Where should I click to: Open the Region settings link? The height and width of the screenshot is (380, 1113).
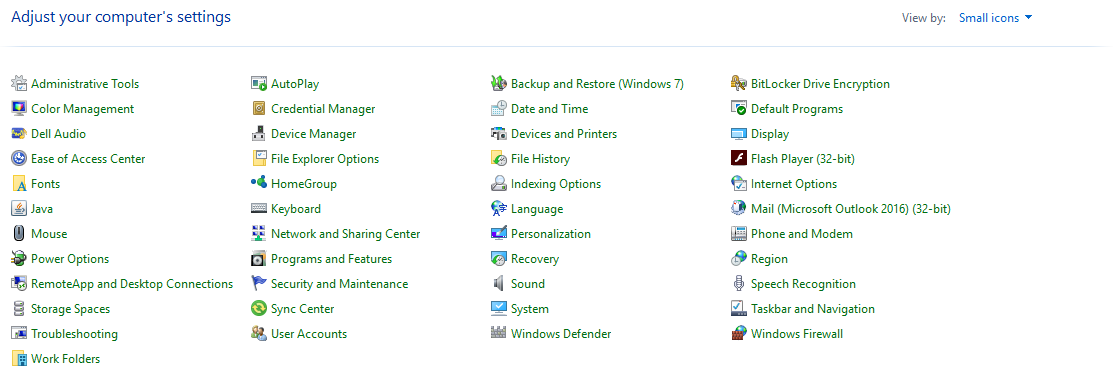[769, 259]
